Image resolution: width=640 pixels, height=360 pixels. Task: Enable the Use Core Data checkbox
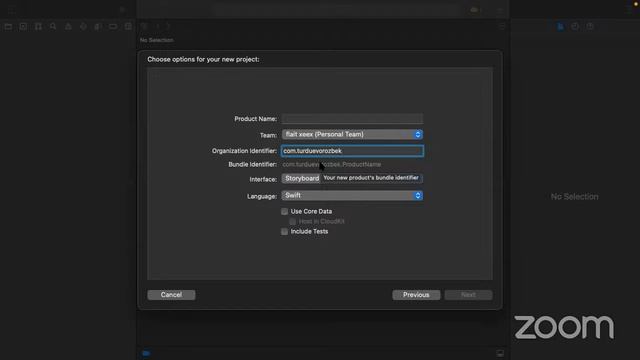point(284,211)
